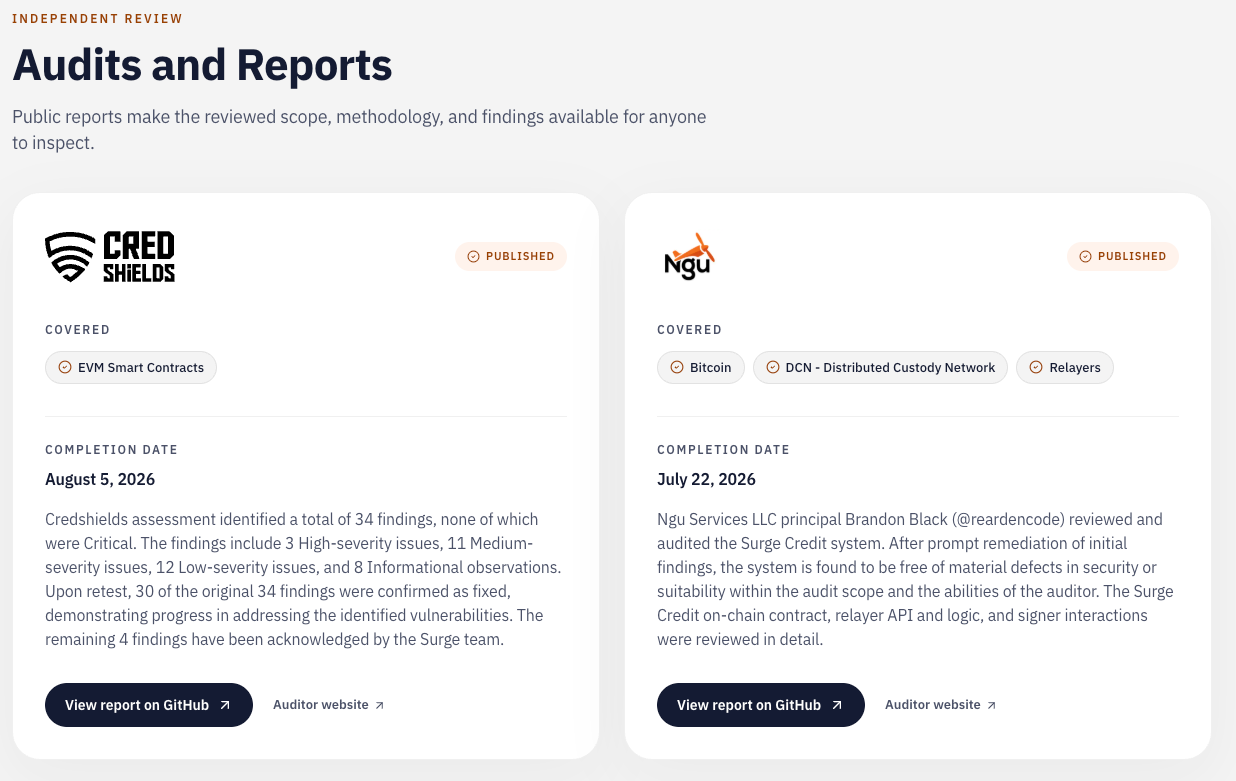Click arrow icon on Ngu GitHub report button
1236x781 pixels.
pos(837,705)
